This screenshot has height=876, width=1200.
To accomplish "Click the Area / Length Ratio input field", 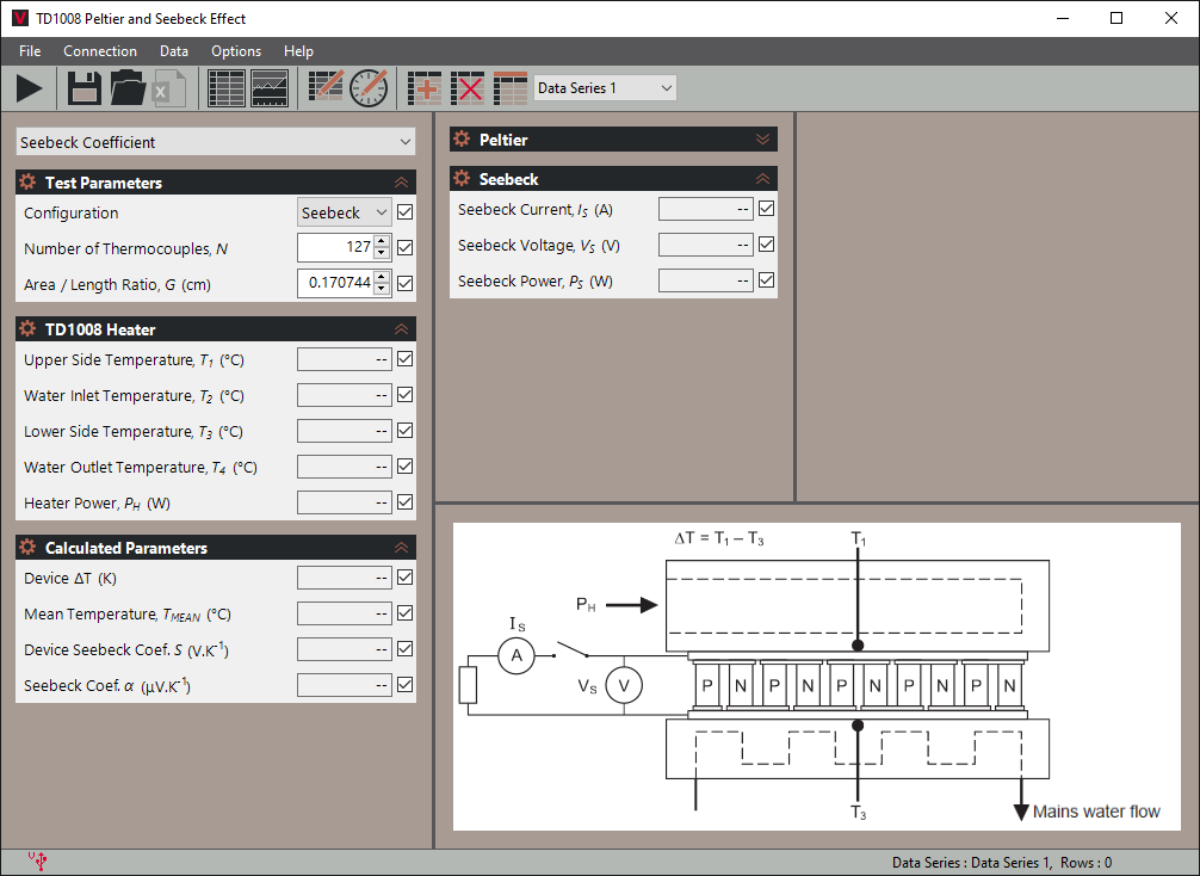I will pos(336,283).
